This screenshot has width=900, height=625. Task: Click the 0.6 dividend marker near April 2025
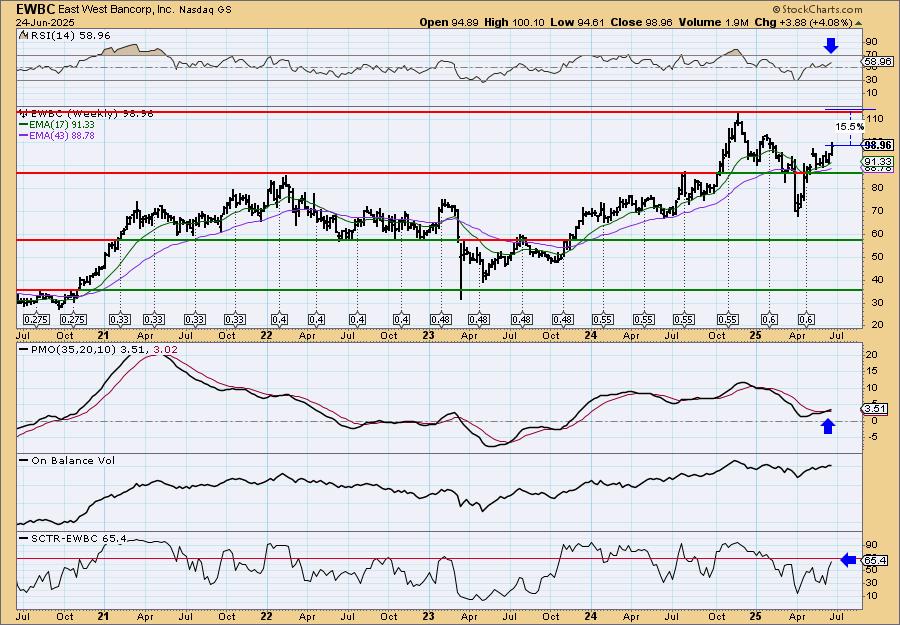point(806,320)
